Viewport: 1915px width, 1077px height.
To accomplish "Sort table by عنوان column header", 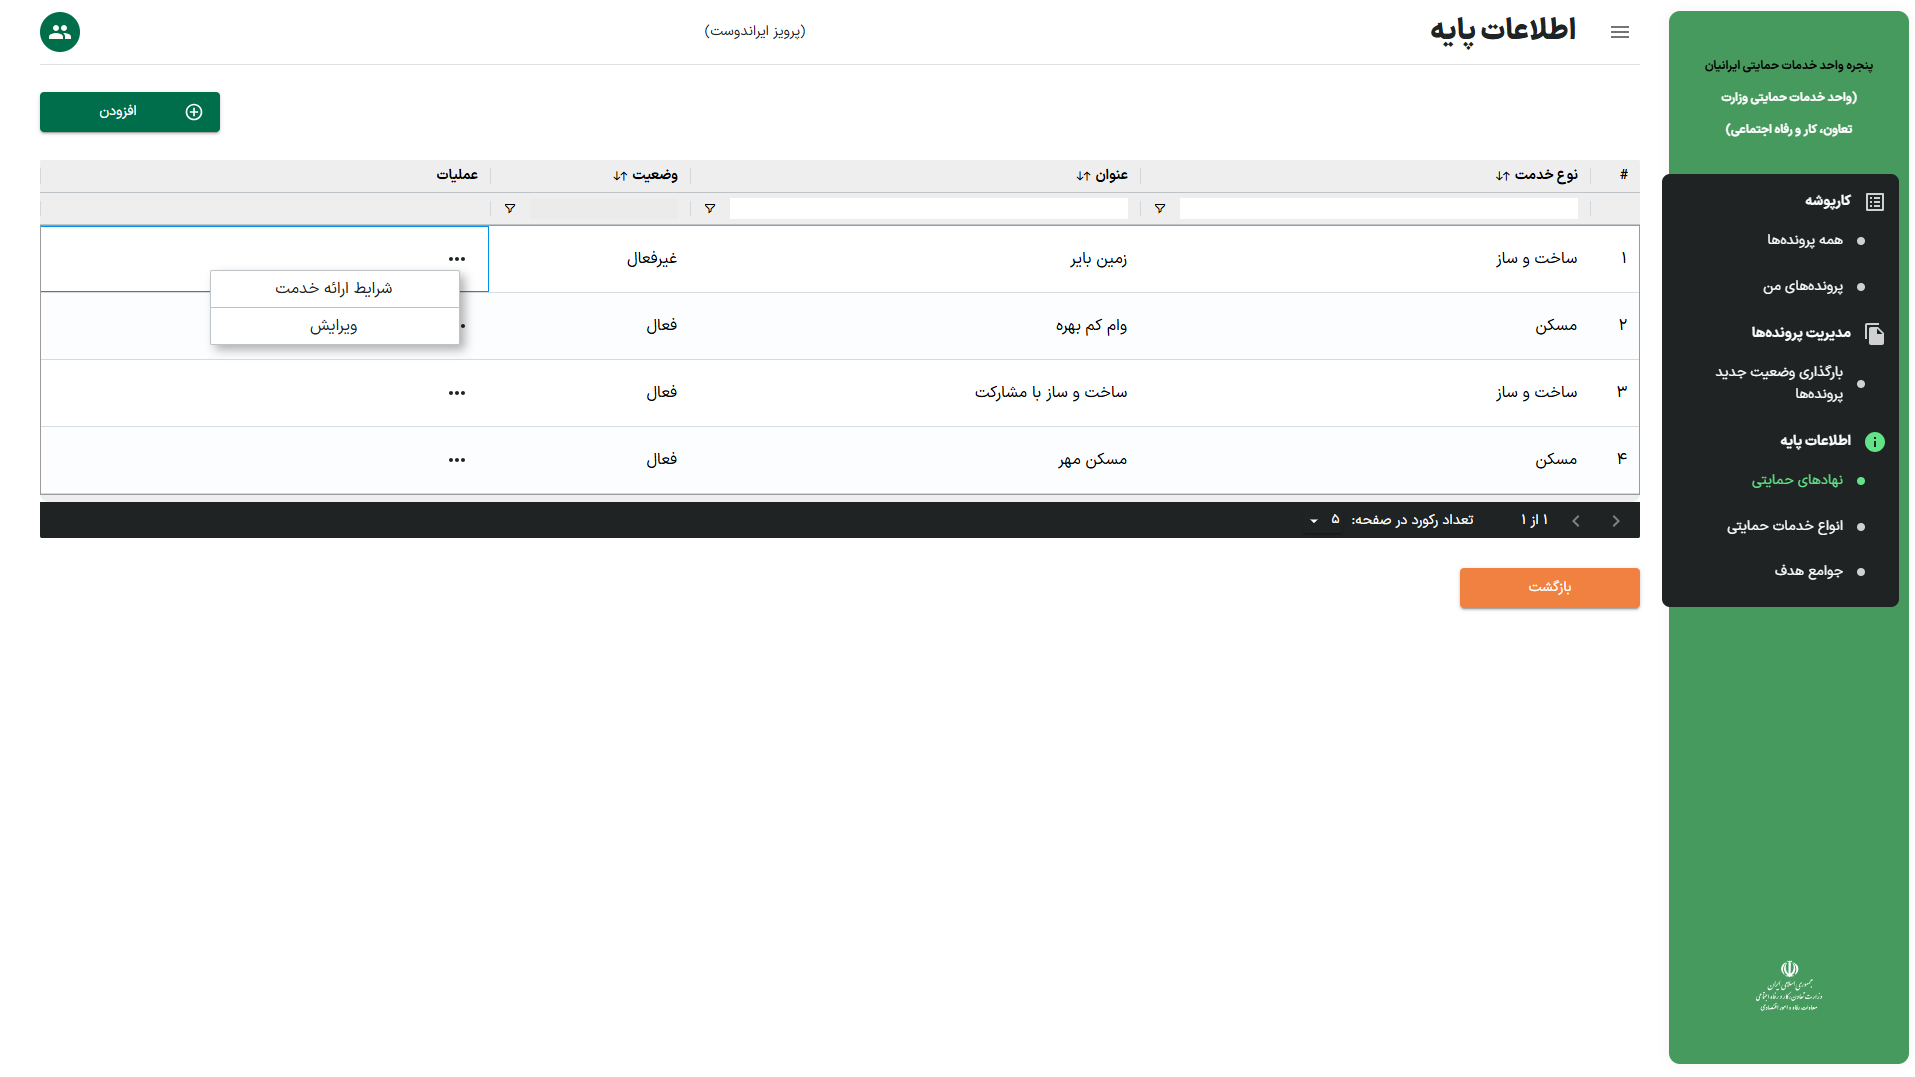I will coord(1102,175).
